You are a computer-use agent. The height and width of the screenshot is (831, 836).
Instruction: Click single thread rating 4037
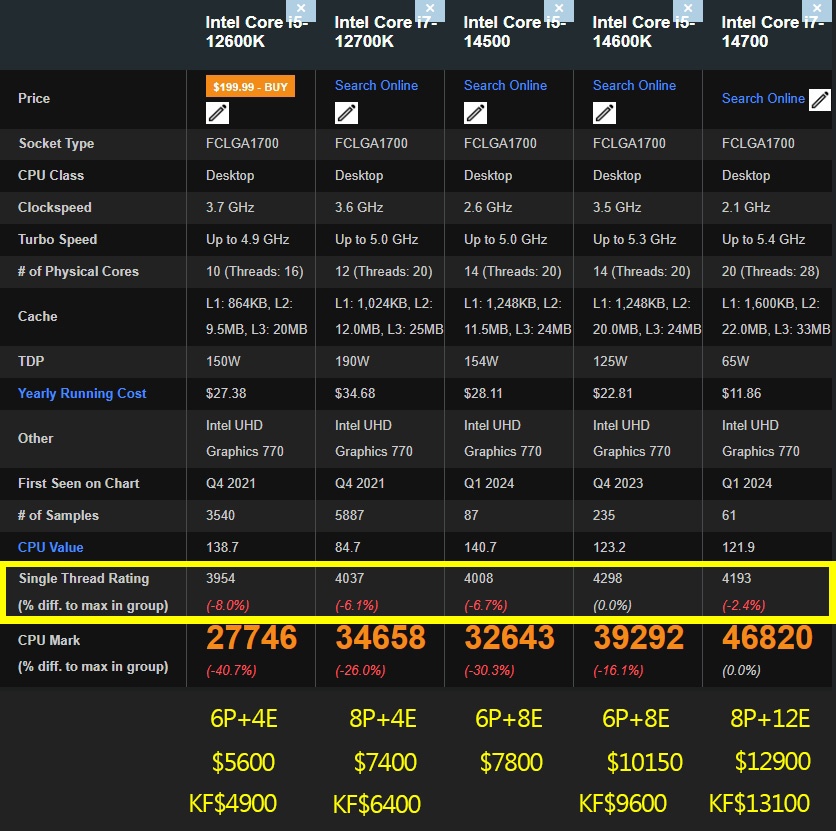(x=350, y=578)
